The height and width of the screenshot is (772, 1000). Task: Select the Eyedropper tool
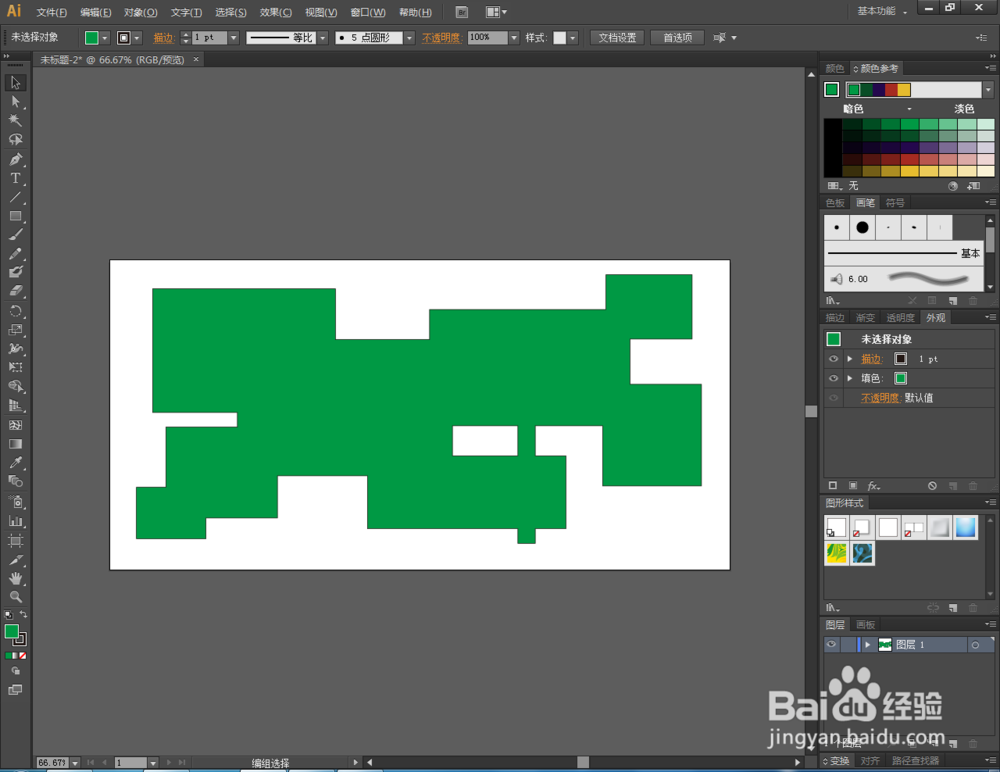click(x=15, y=463)
